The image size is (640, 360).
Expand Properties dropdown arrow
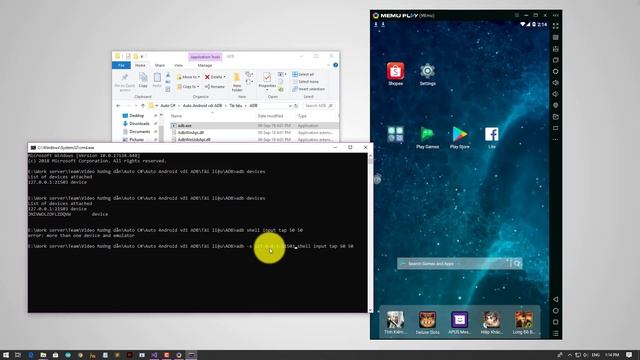click(x=267, y=90)
